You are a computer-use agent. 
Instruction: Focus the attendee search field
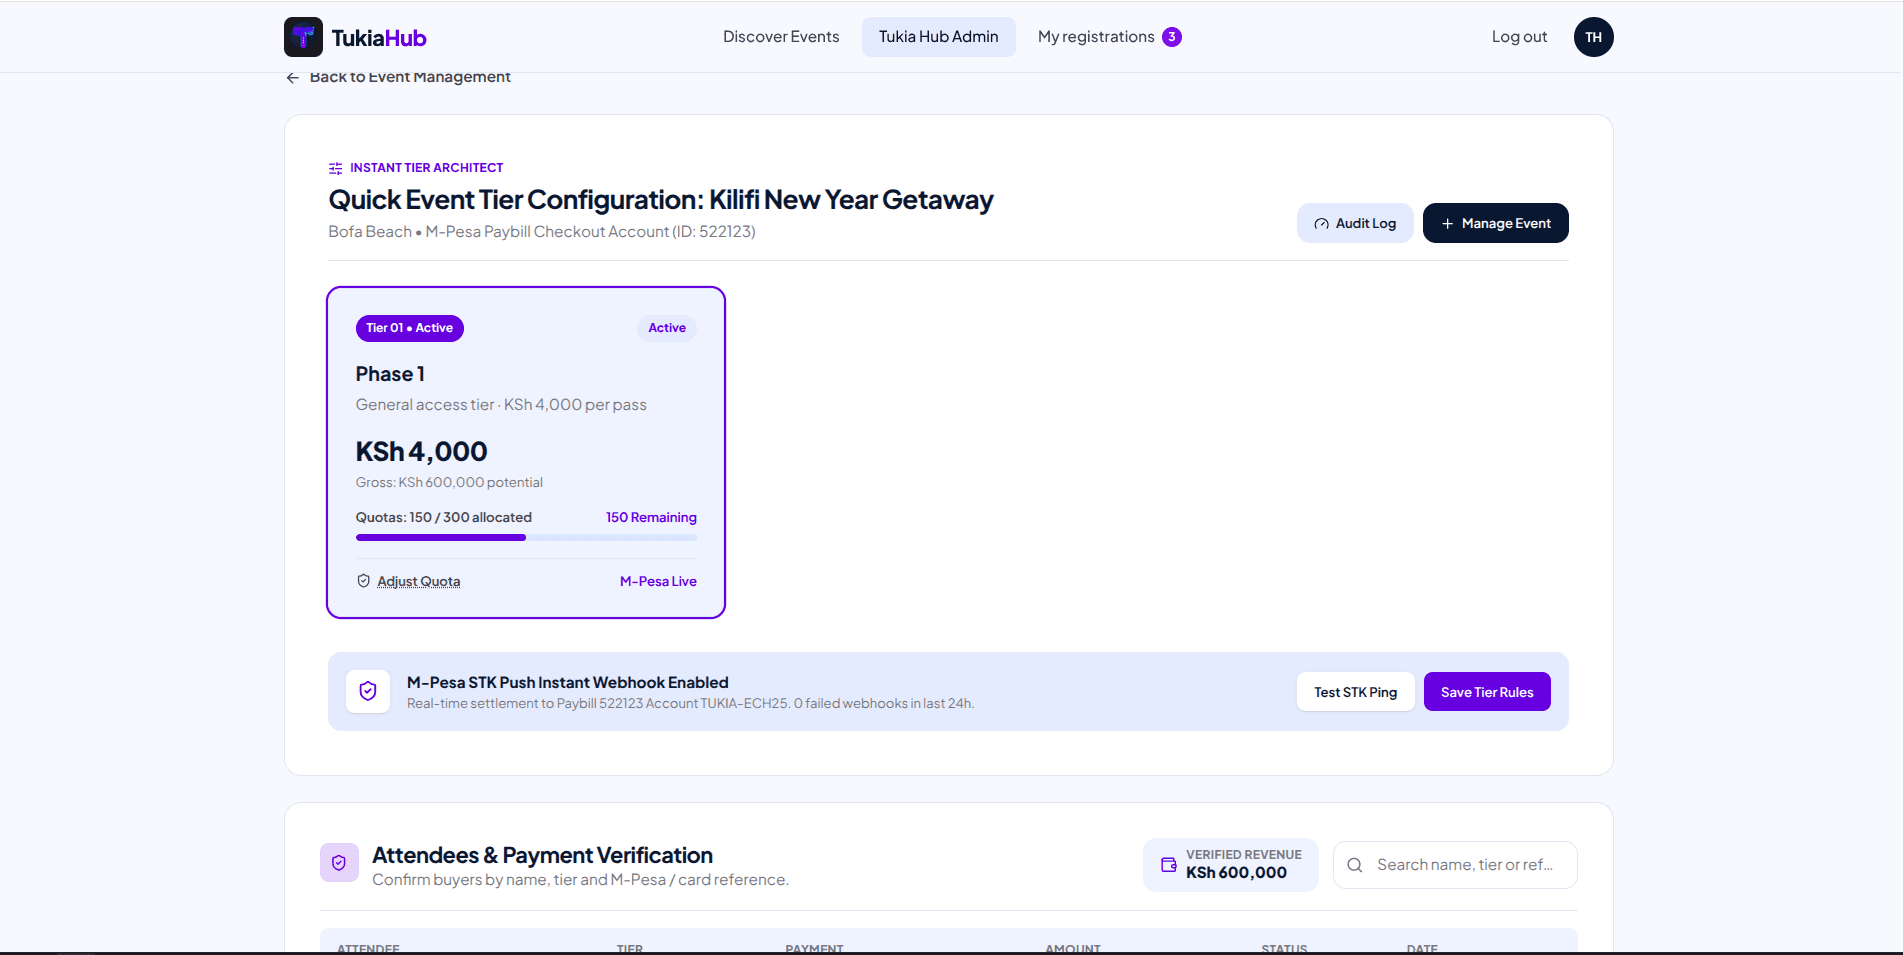click(x=1455, y=865)
